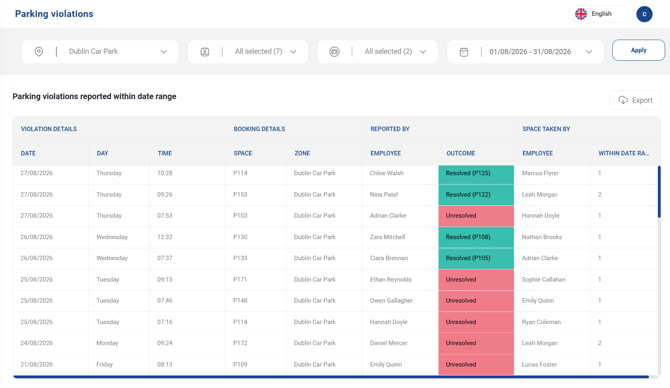The height and width of the screenshot is (388, 670).
Task: Click Unresolved outcome for Daniel Mercer report
Action: (x=476, y=343)
